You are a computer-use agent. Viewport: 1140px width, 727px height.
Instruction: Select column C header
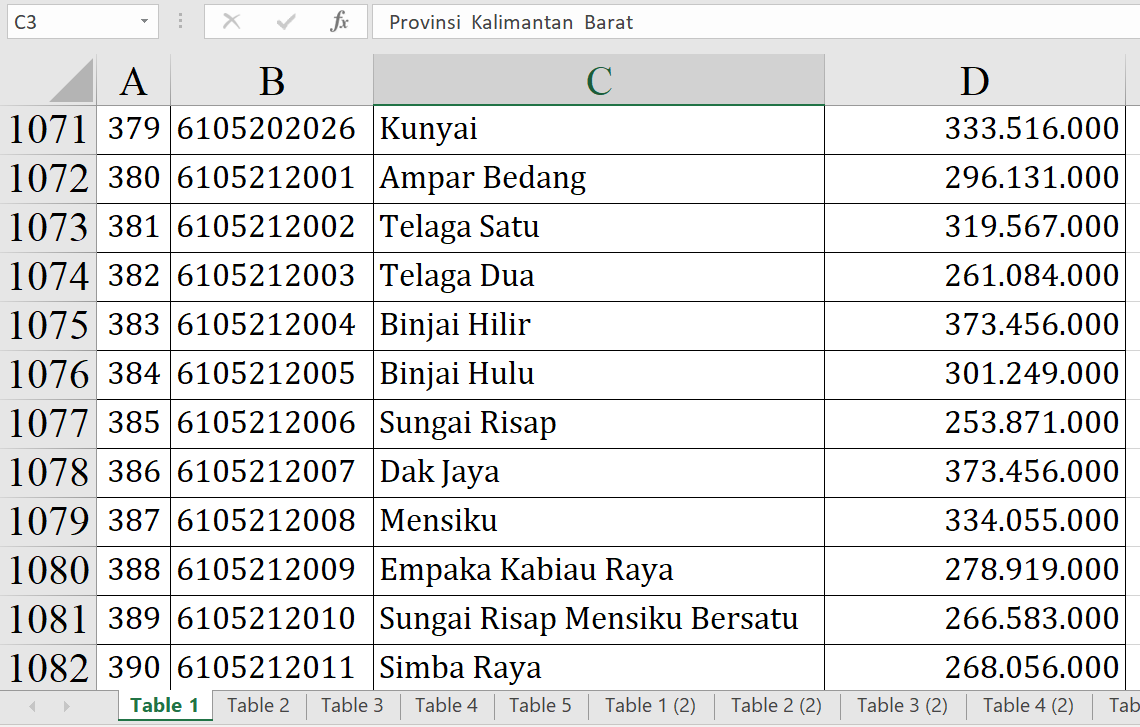click(x=598, y=81)
